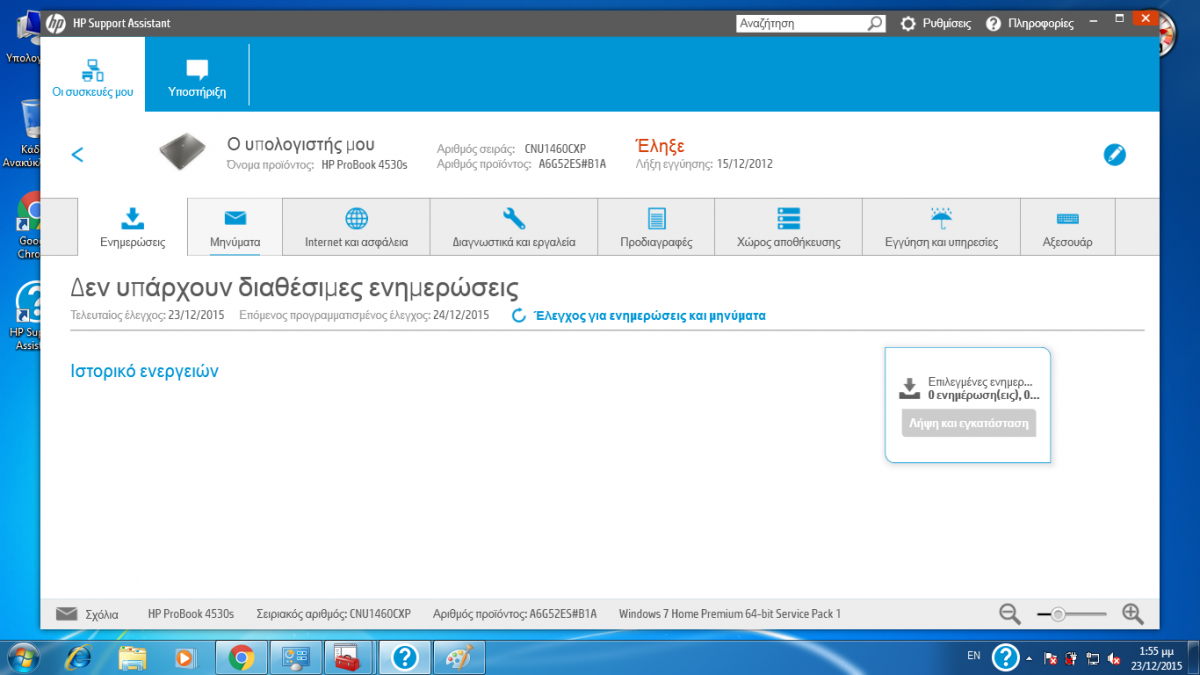Screen dimensions: 1200x675
Task: Open the Πληροφορίες help menu
Action: 1030,23
